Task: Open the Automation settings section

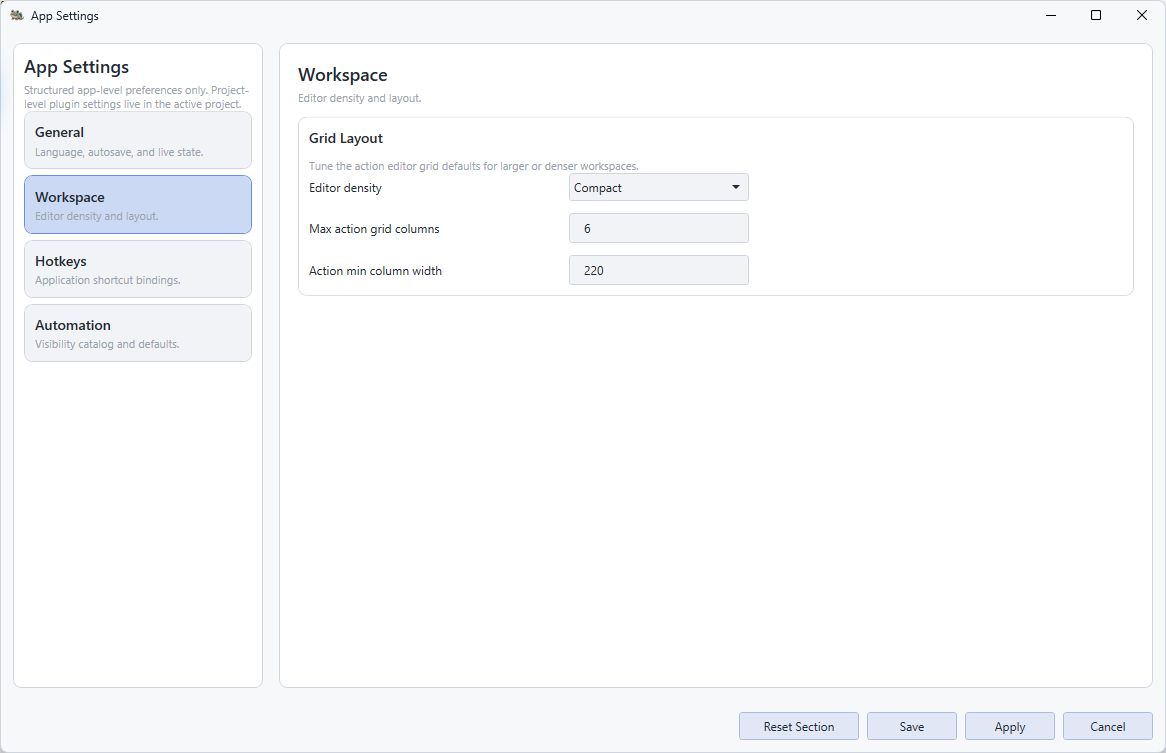Action: (138, 333)
